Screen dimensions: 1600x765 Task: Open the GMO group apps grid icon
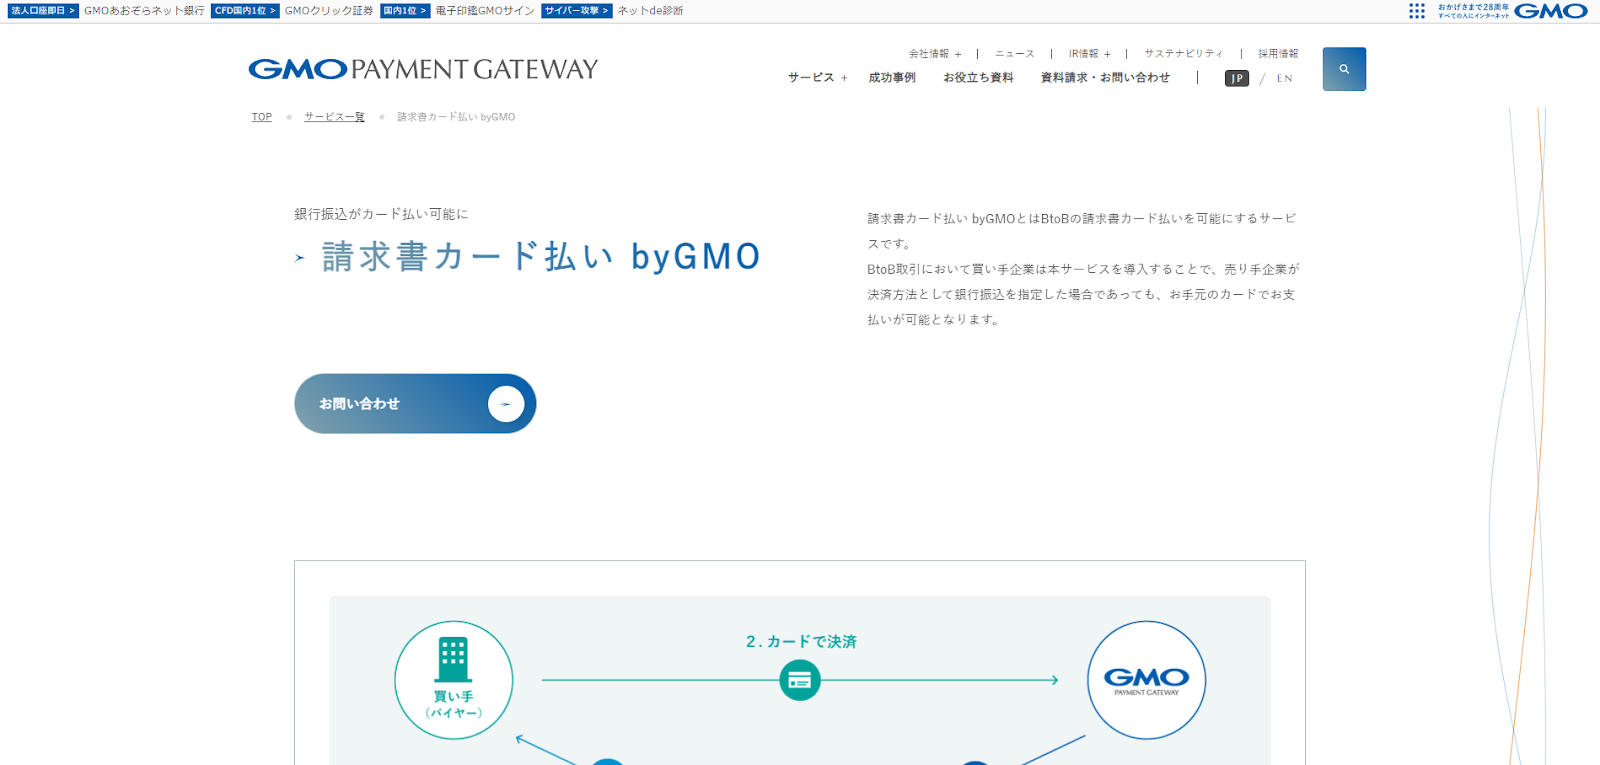coord(1417,11)
